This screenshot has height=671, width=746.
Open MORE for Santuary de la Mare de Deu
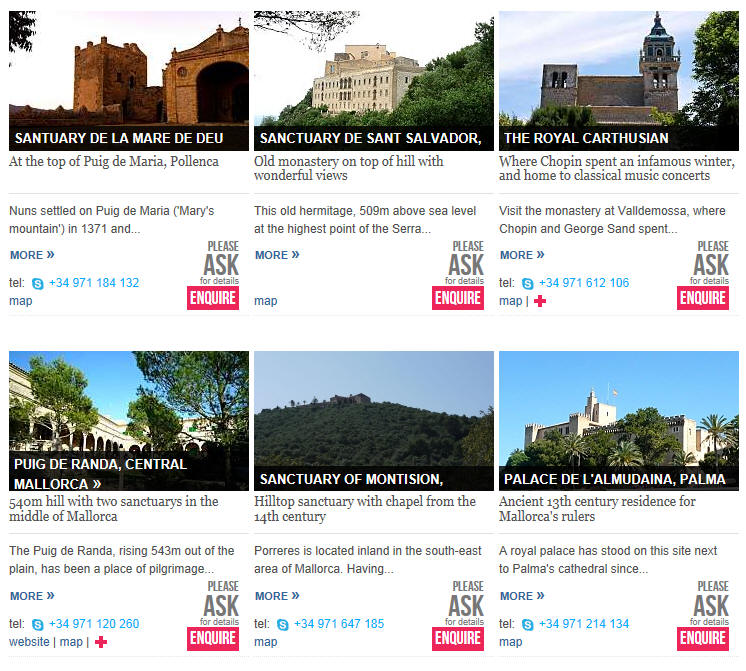coord(32,255)
